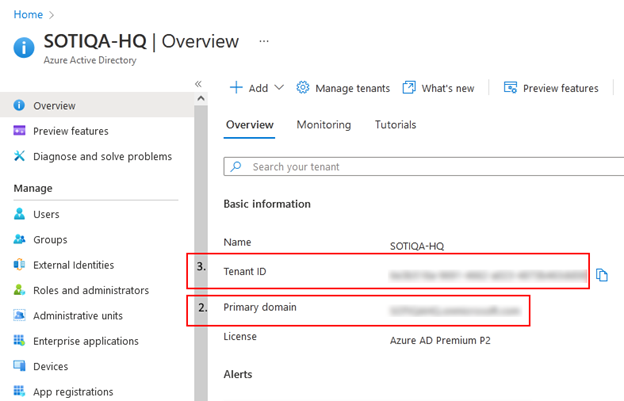Click the App registrations grid icon
The height and width of the screenshot is (401, 624).
pyautogui.click(x=19, y=391)
